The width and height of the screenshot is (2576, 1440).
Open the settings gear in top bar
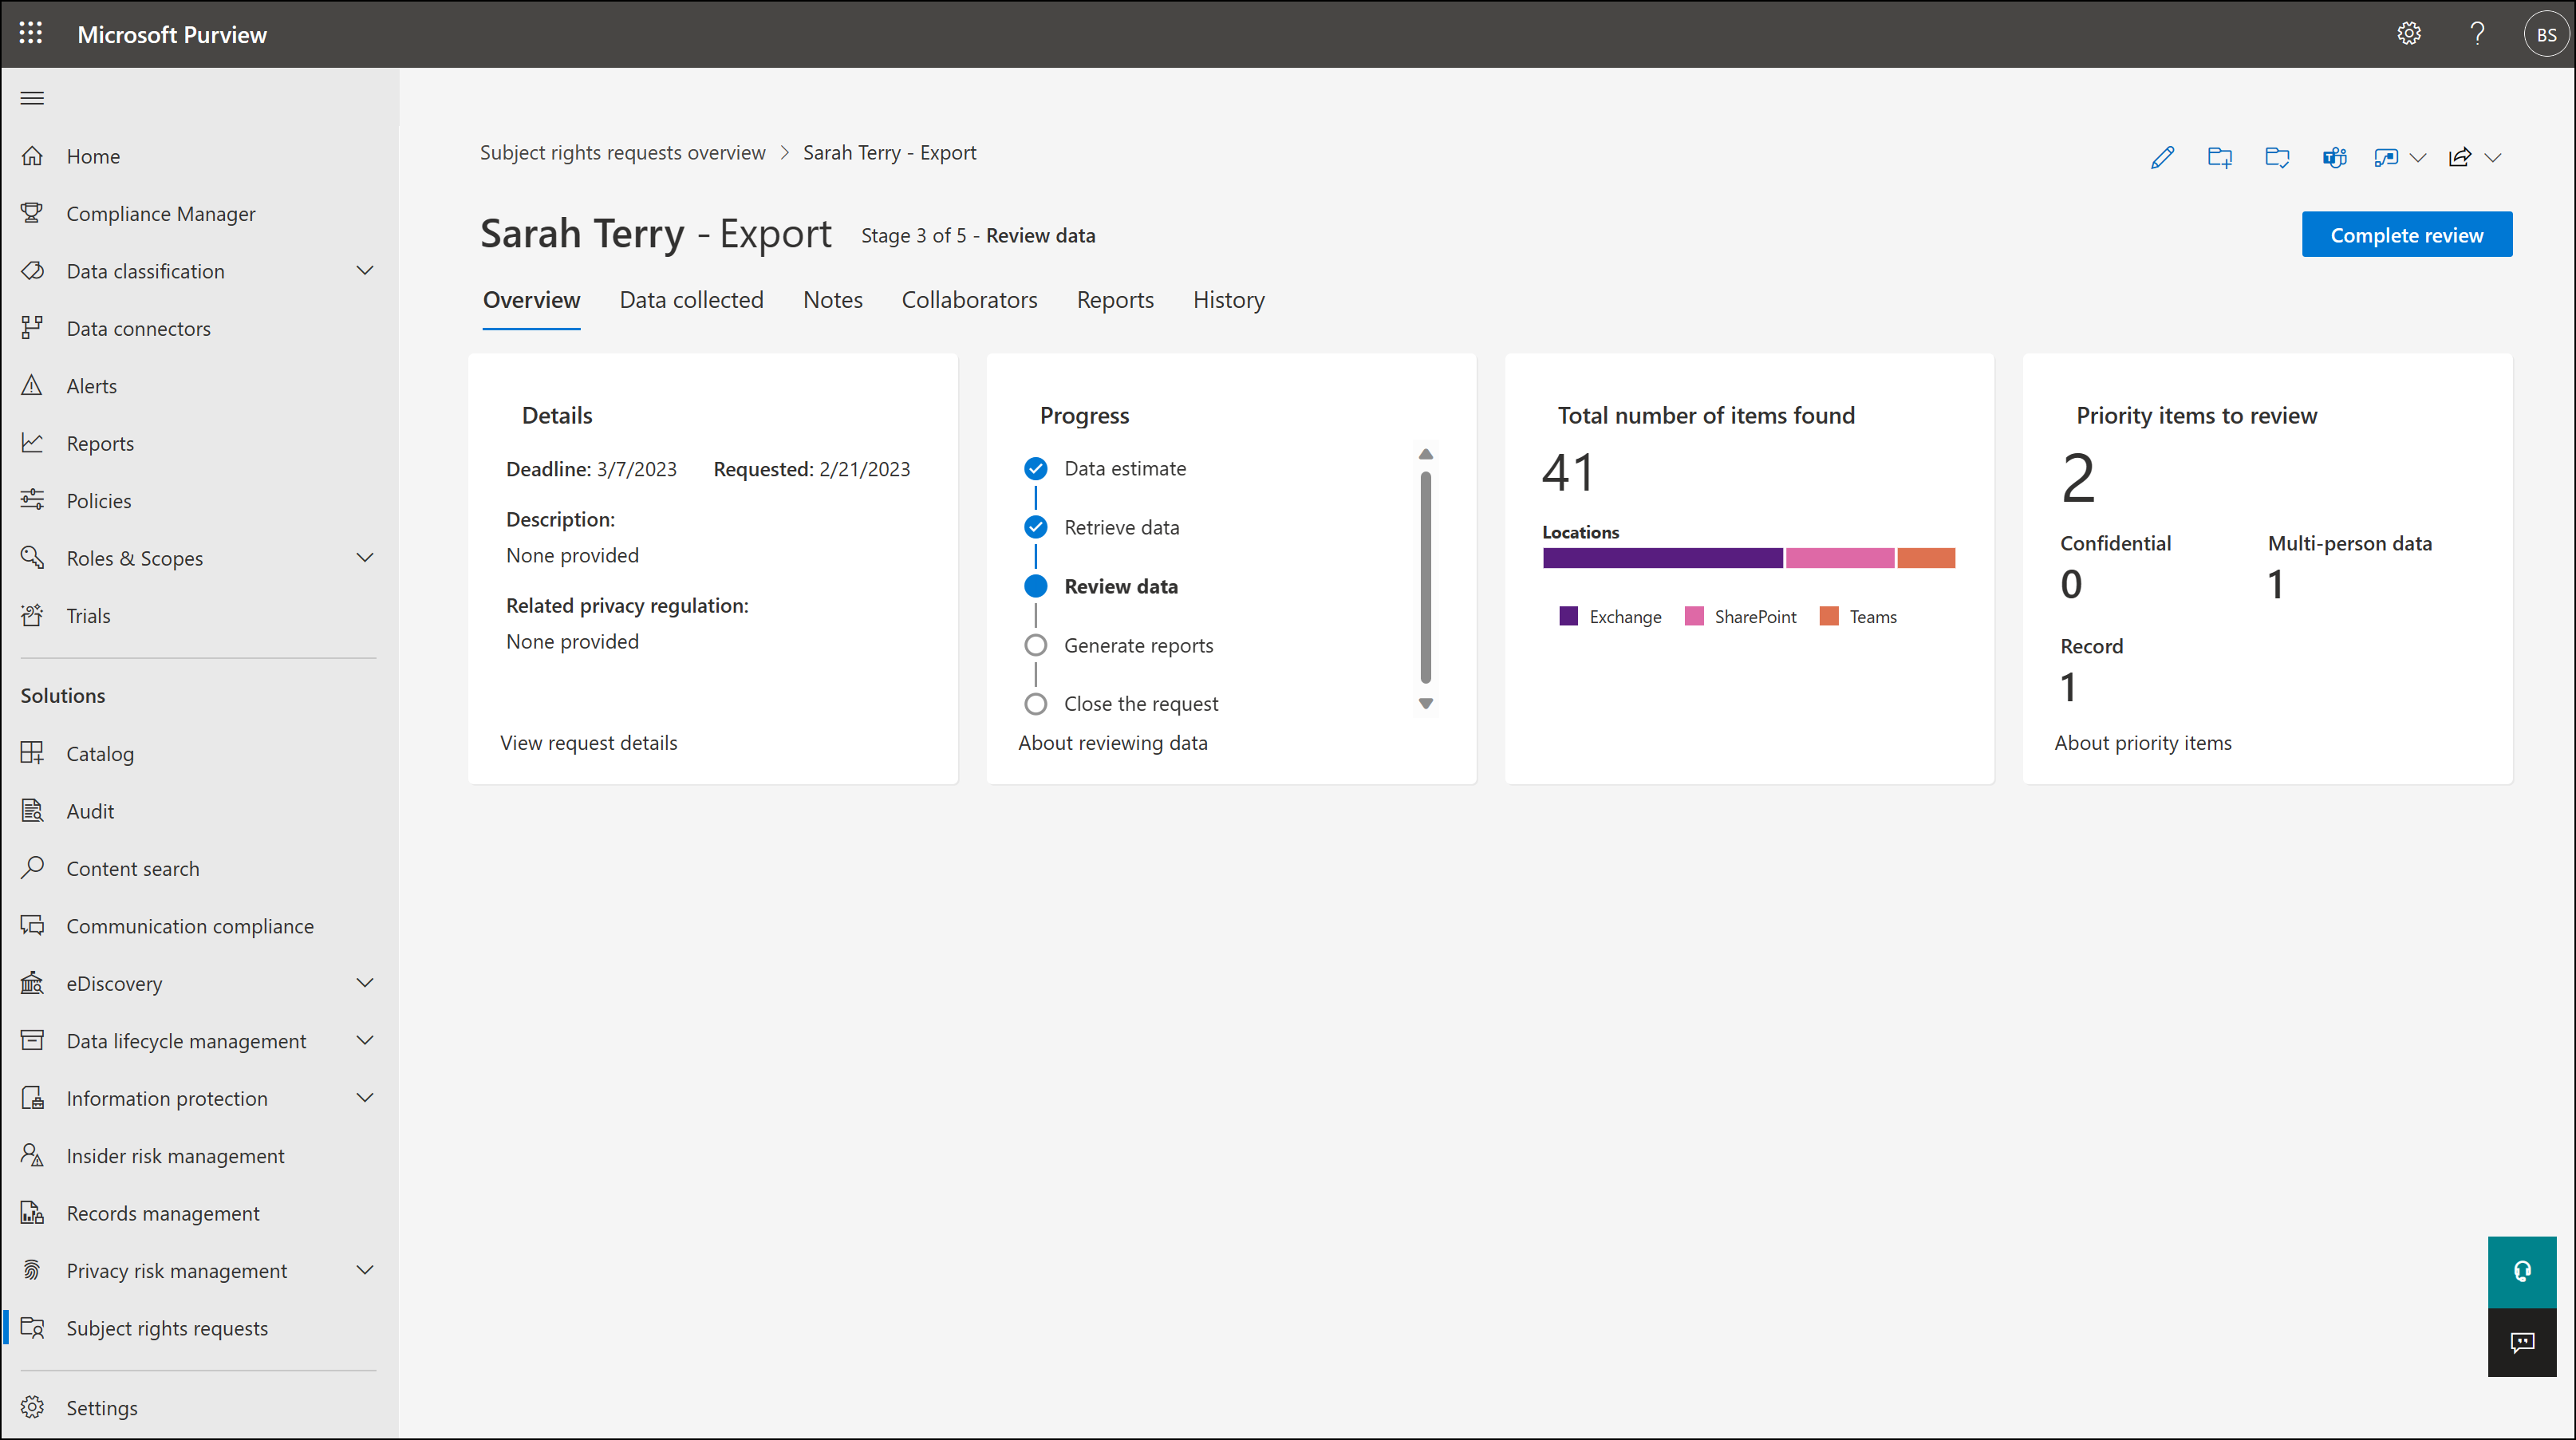(2408, 34)
